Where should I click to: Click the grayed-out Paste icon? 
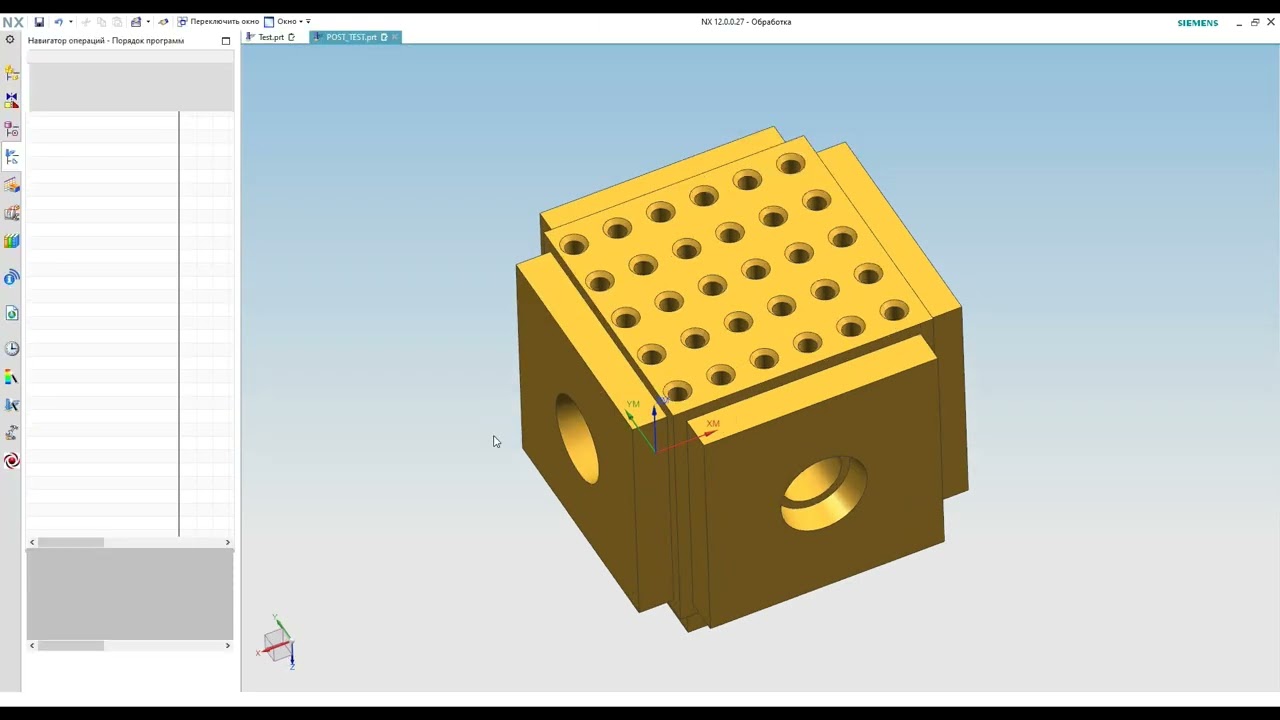coord(117,22)
